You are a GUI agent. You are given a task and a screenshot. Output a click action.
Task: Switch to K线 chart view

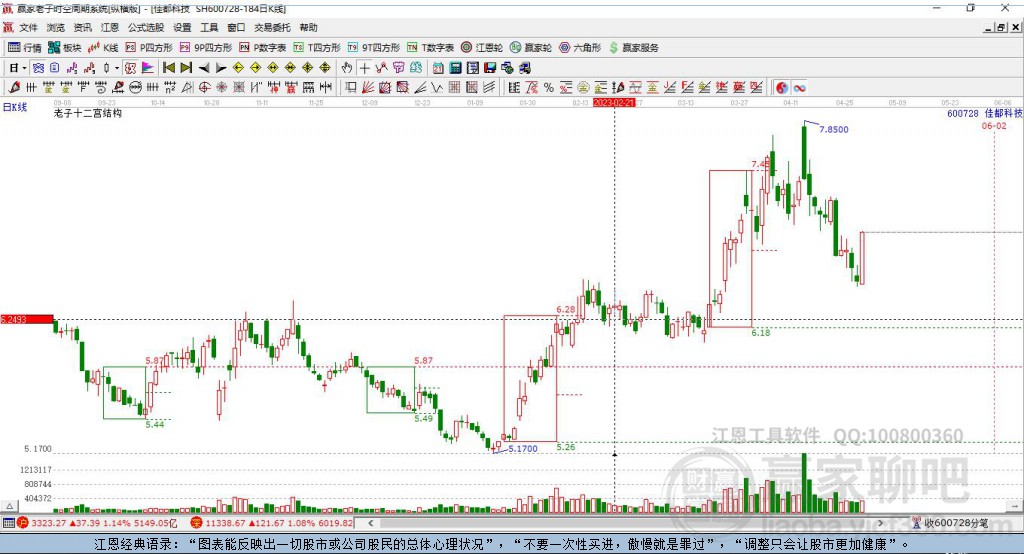click(x=103, y=48)
